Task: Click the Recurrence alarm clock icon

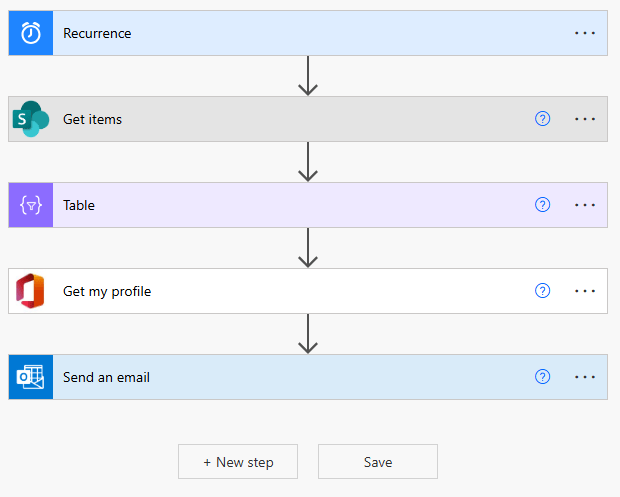Action: tap(31, 33)
